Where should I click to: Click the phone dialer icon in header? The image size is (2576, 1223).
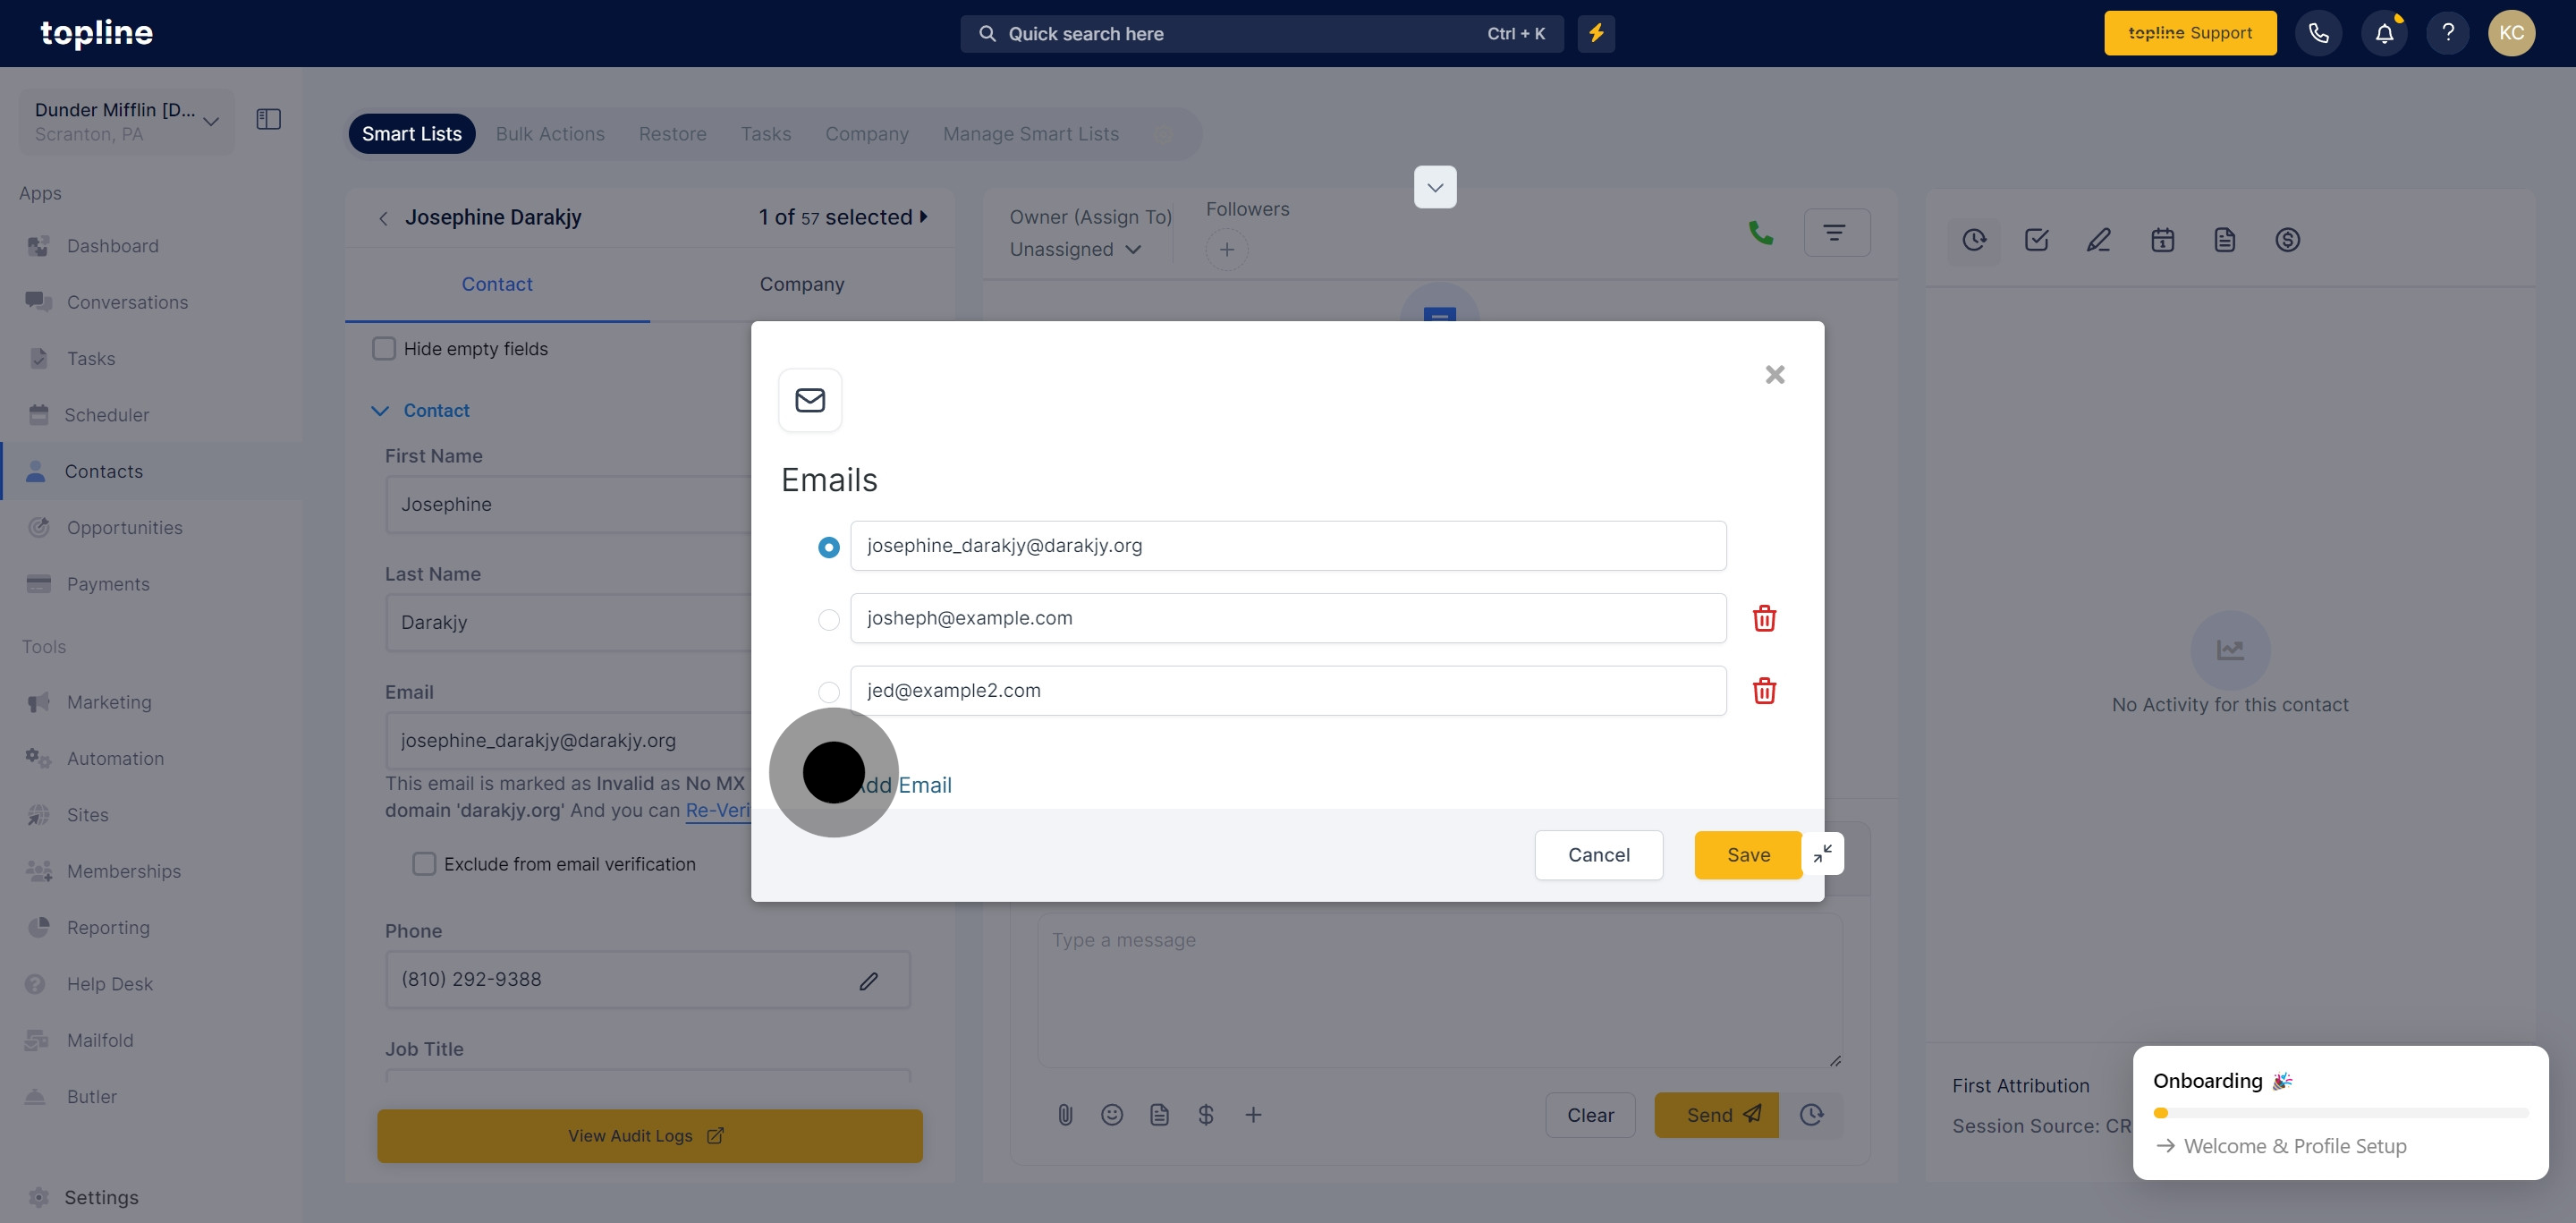(2318, 33)
